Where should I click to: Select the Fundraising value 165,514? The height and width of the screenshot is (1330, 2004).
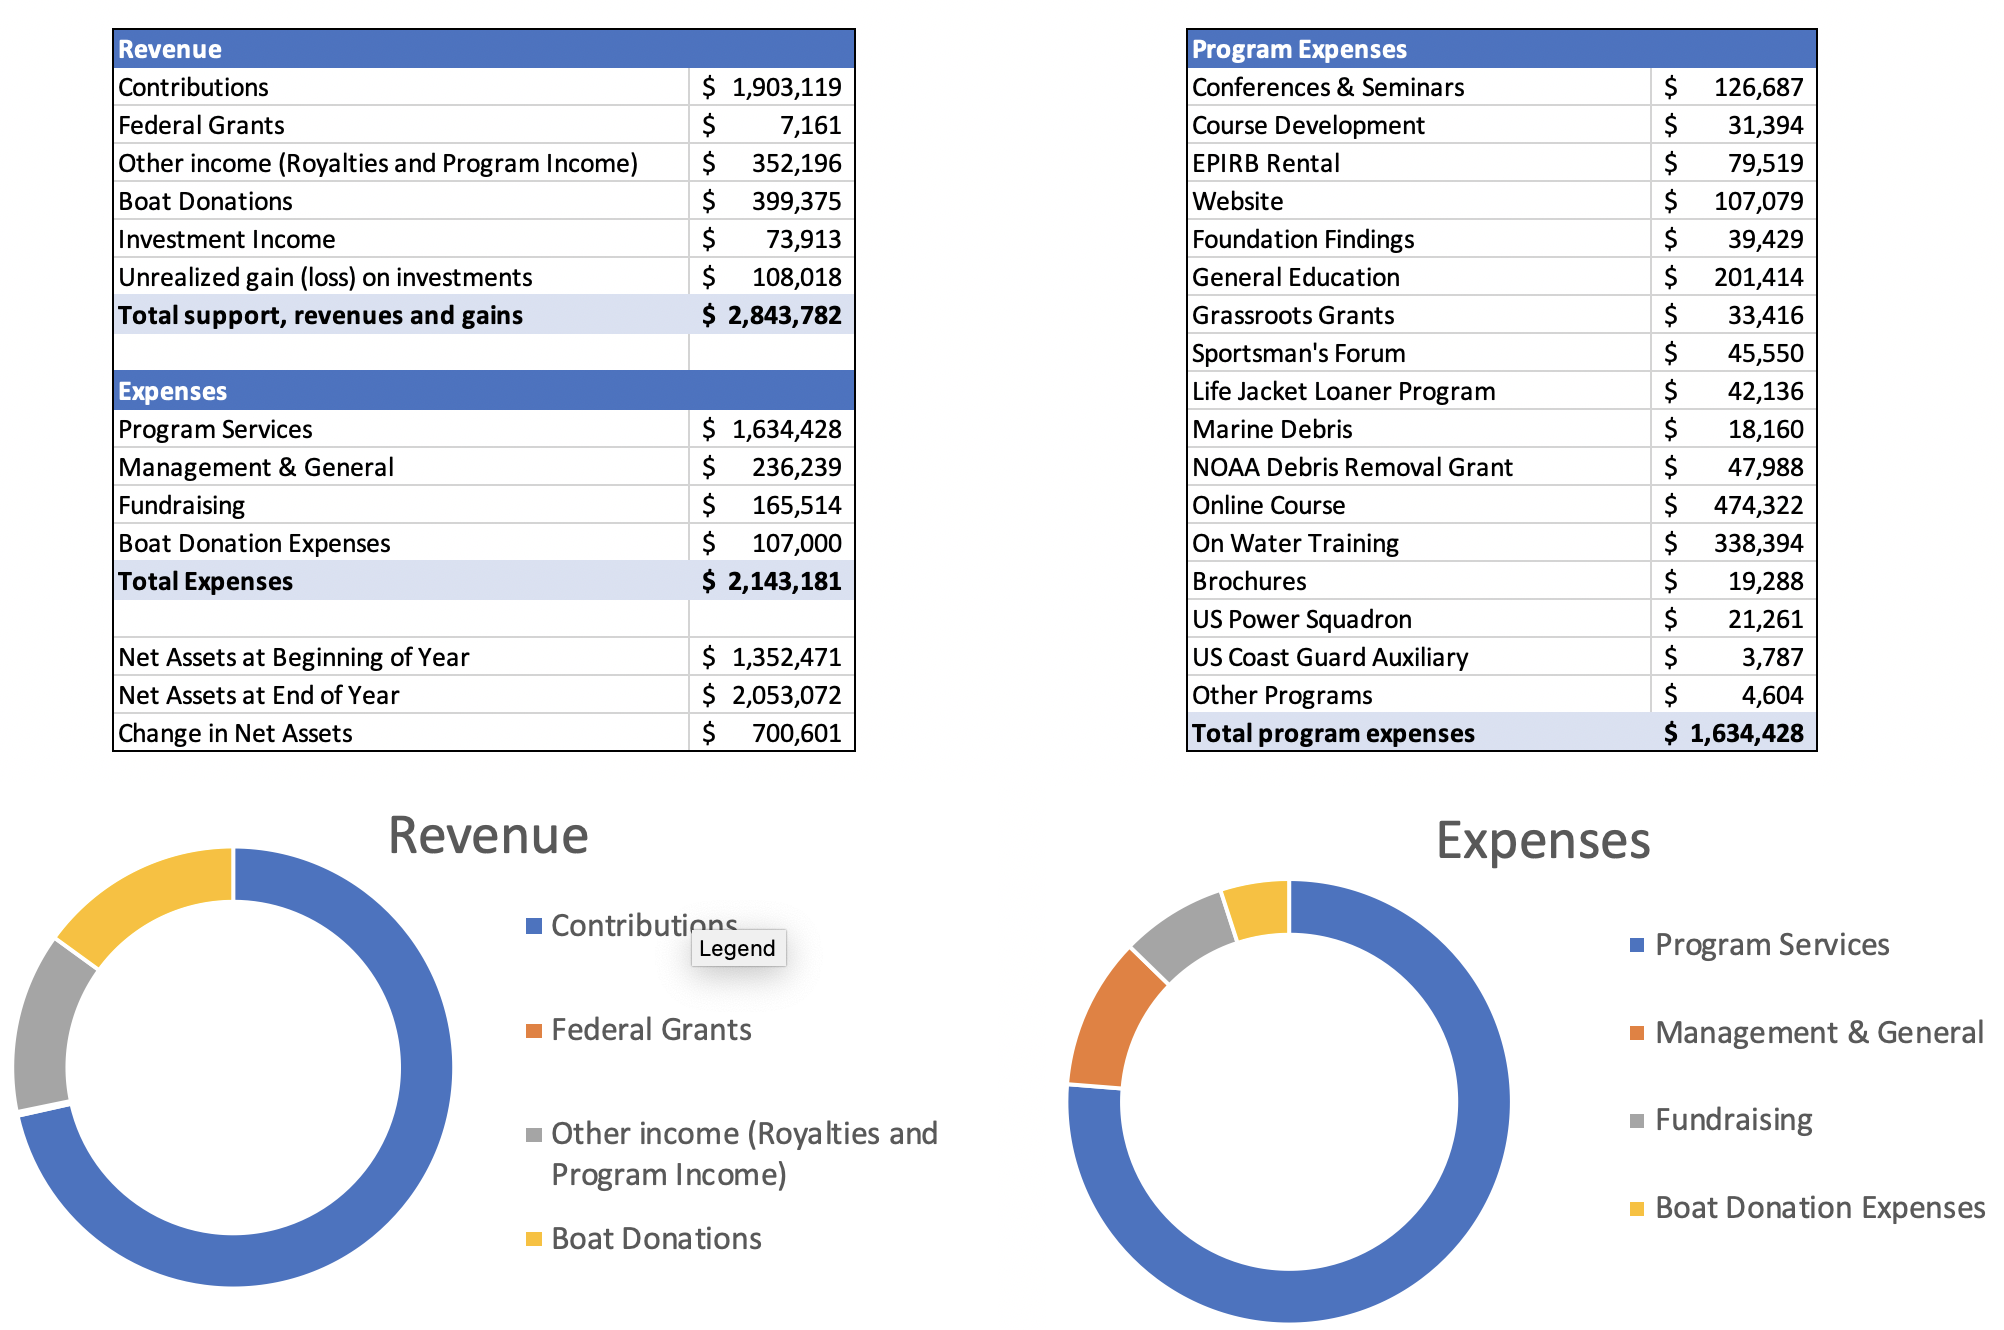point(771,505)
